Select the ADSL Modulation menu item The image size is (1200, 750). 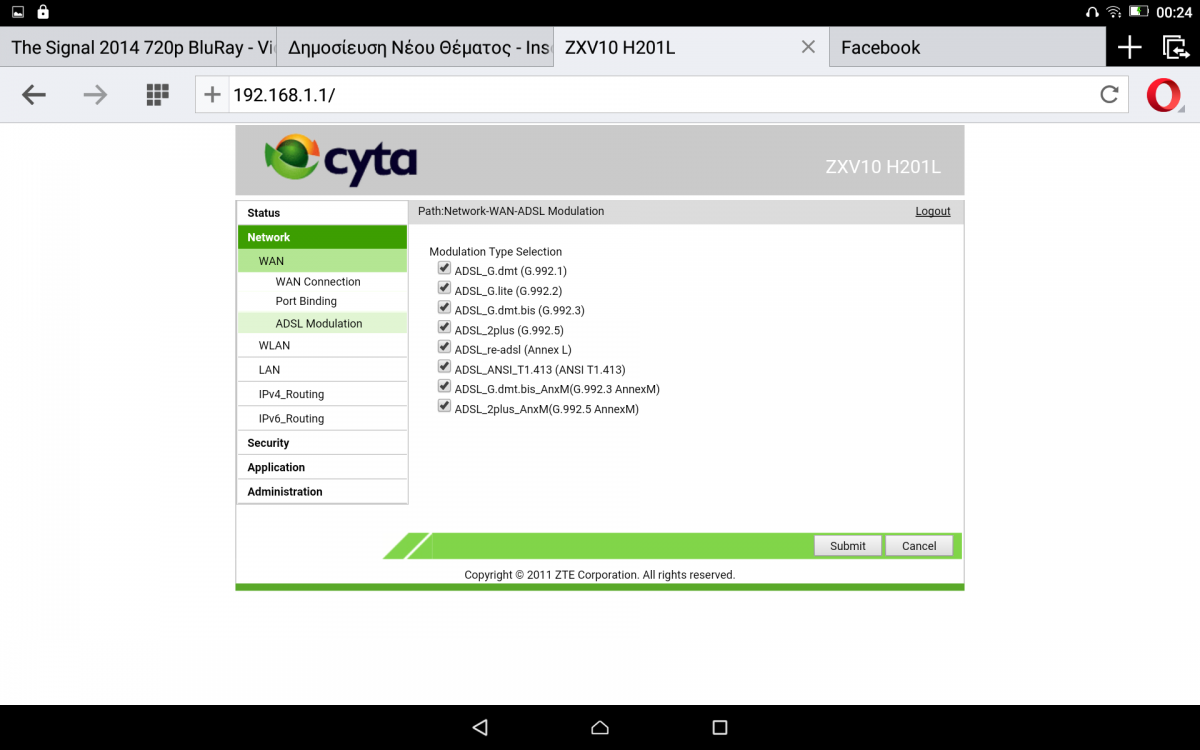click(x=322, y=323)
